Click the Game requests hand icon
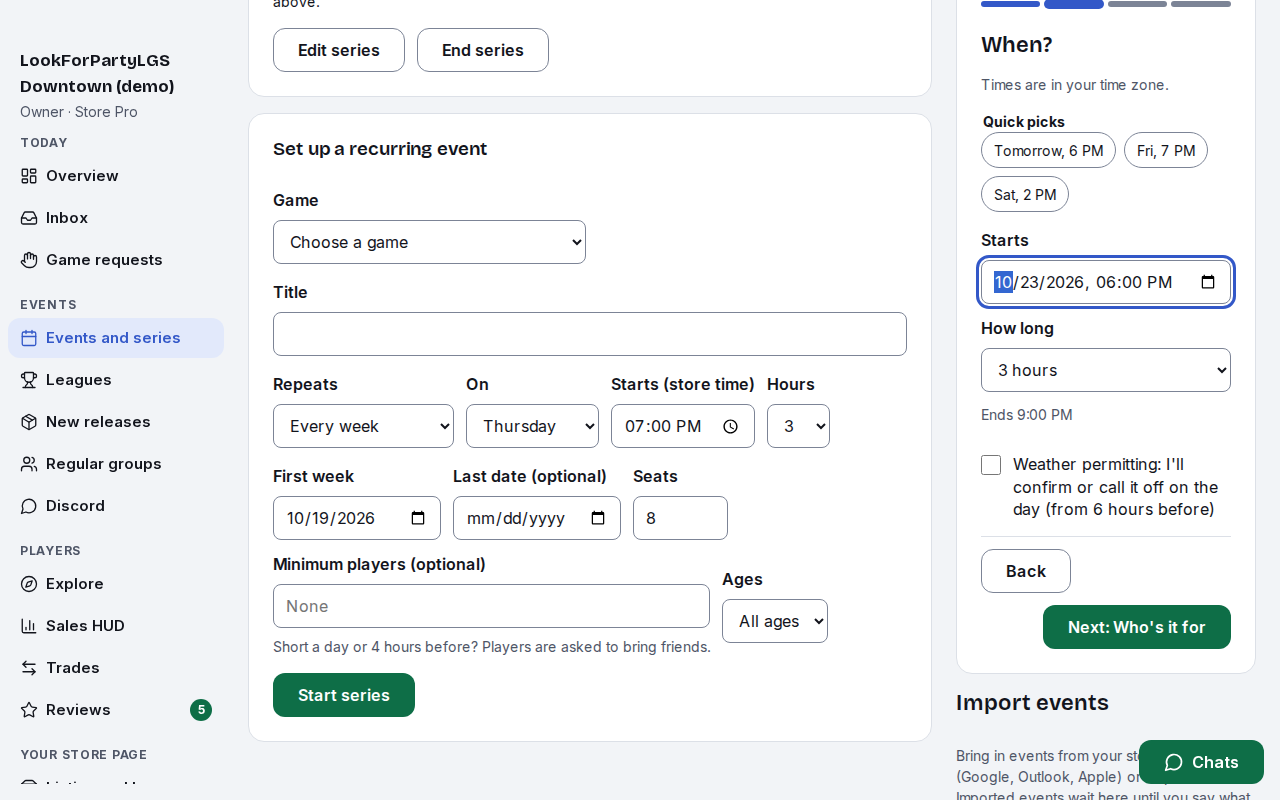Viewport: 1280px width, 800px height. 29,260
